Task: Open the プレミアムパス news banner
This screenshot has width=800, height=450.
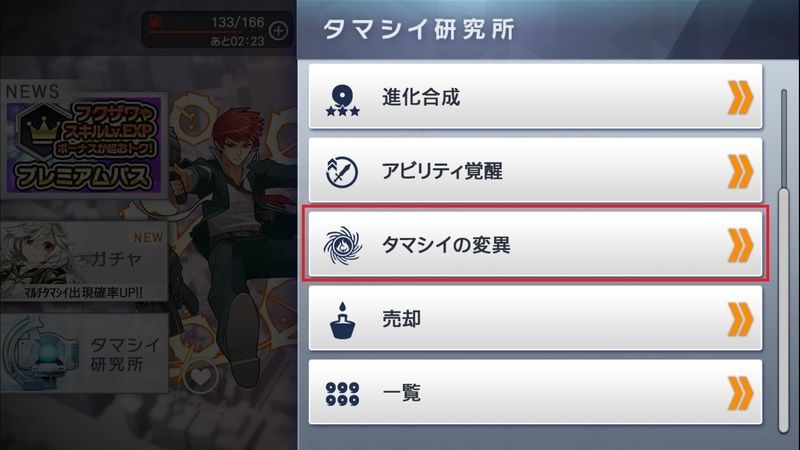Action: [84, 146]
